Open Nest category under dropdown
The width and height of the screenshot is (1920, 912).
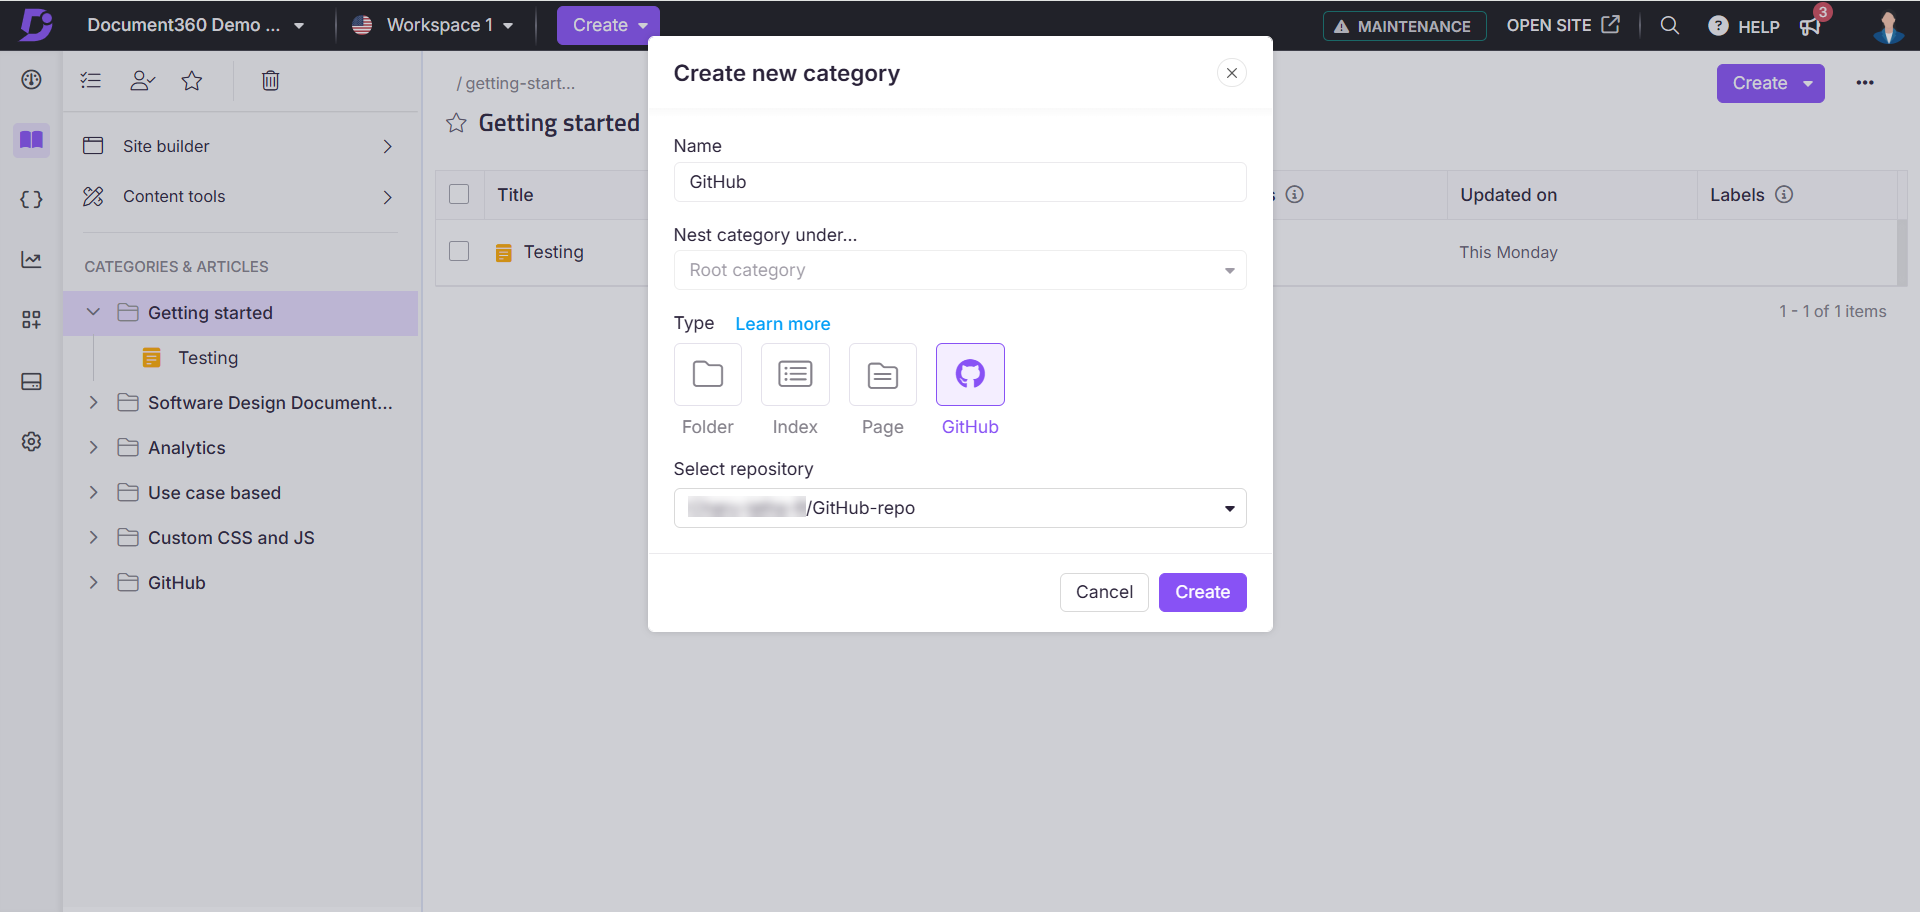(960, 270)
